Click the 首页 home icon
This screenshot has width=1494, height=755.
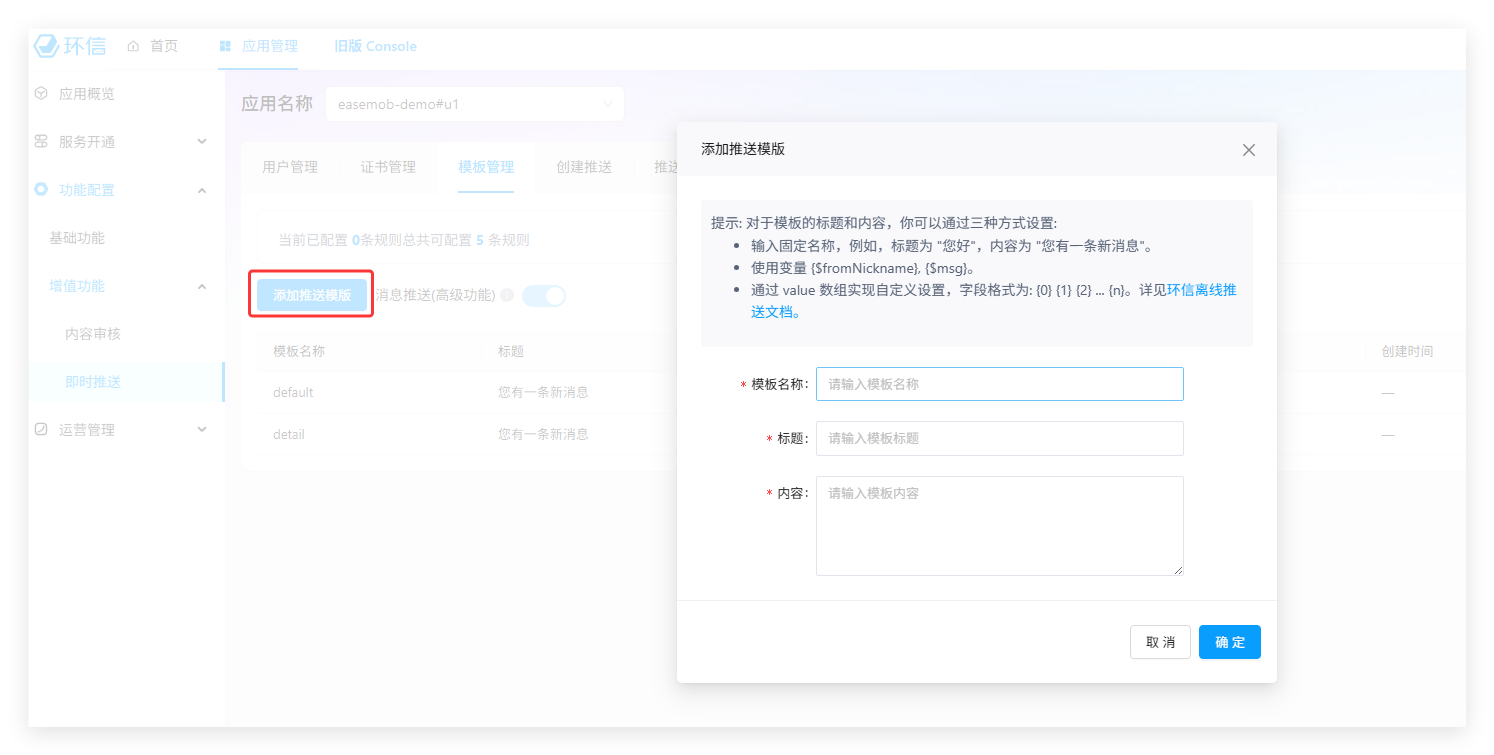click(x=133, y=46)
